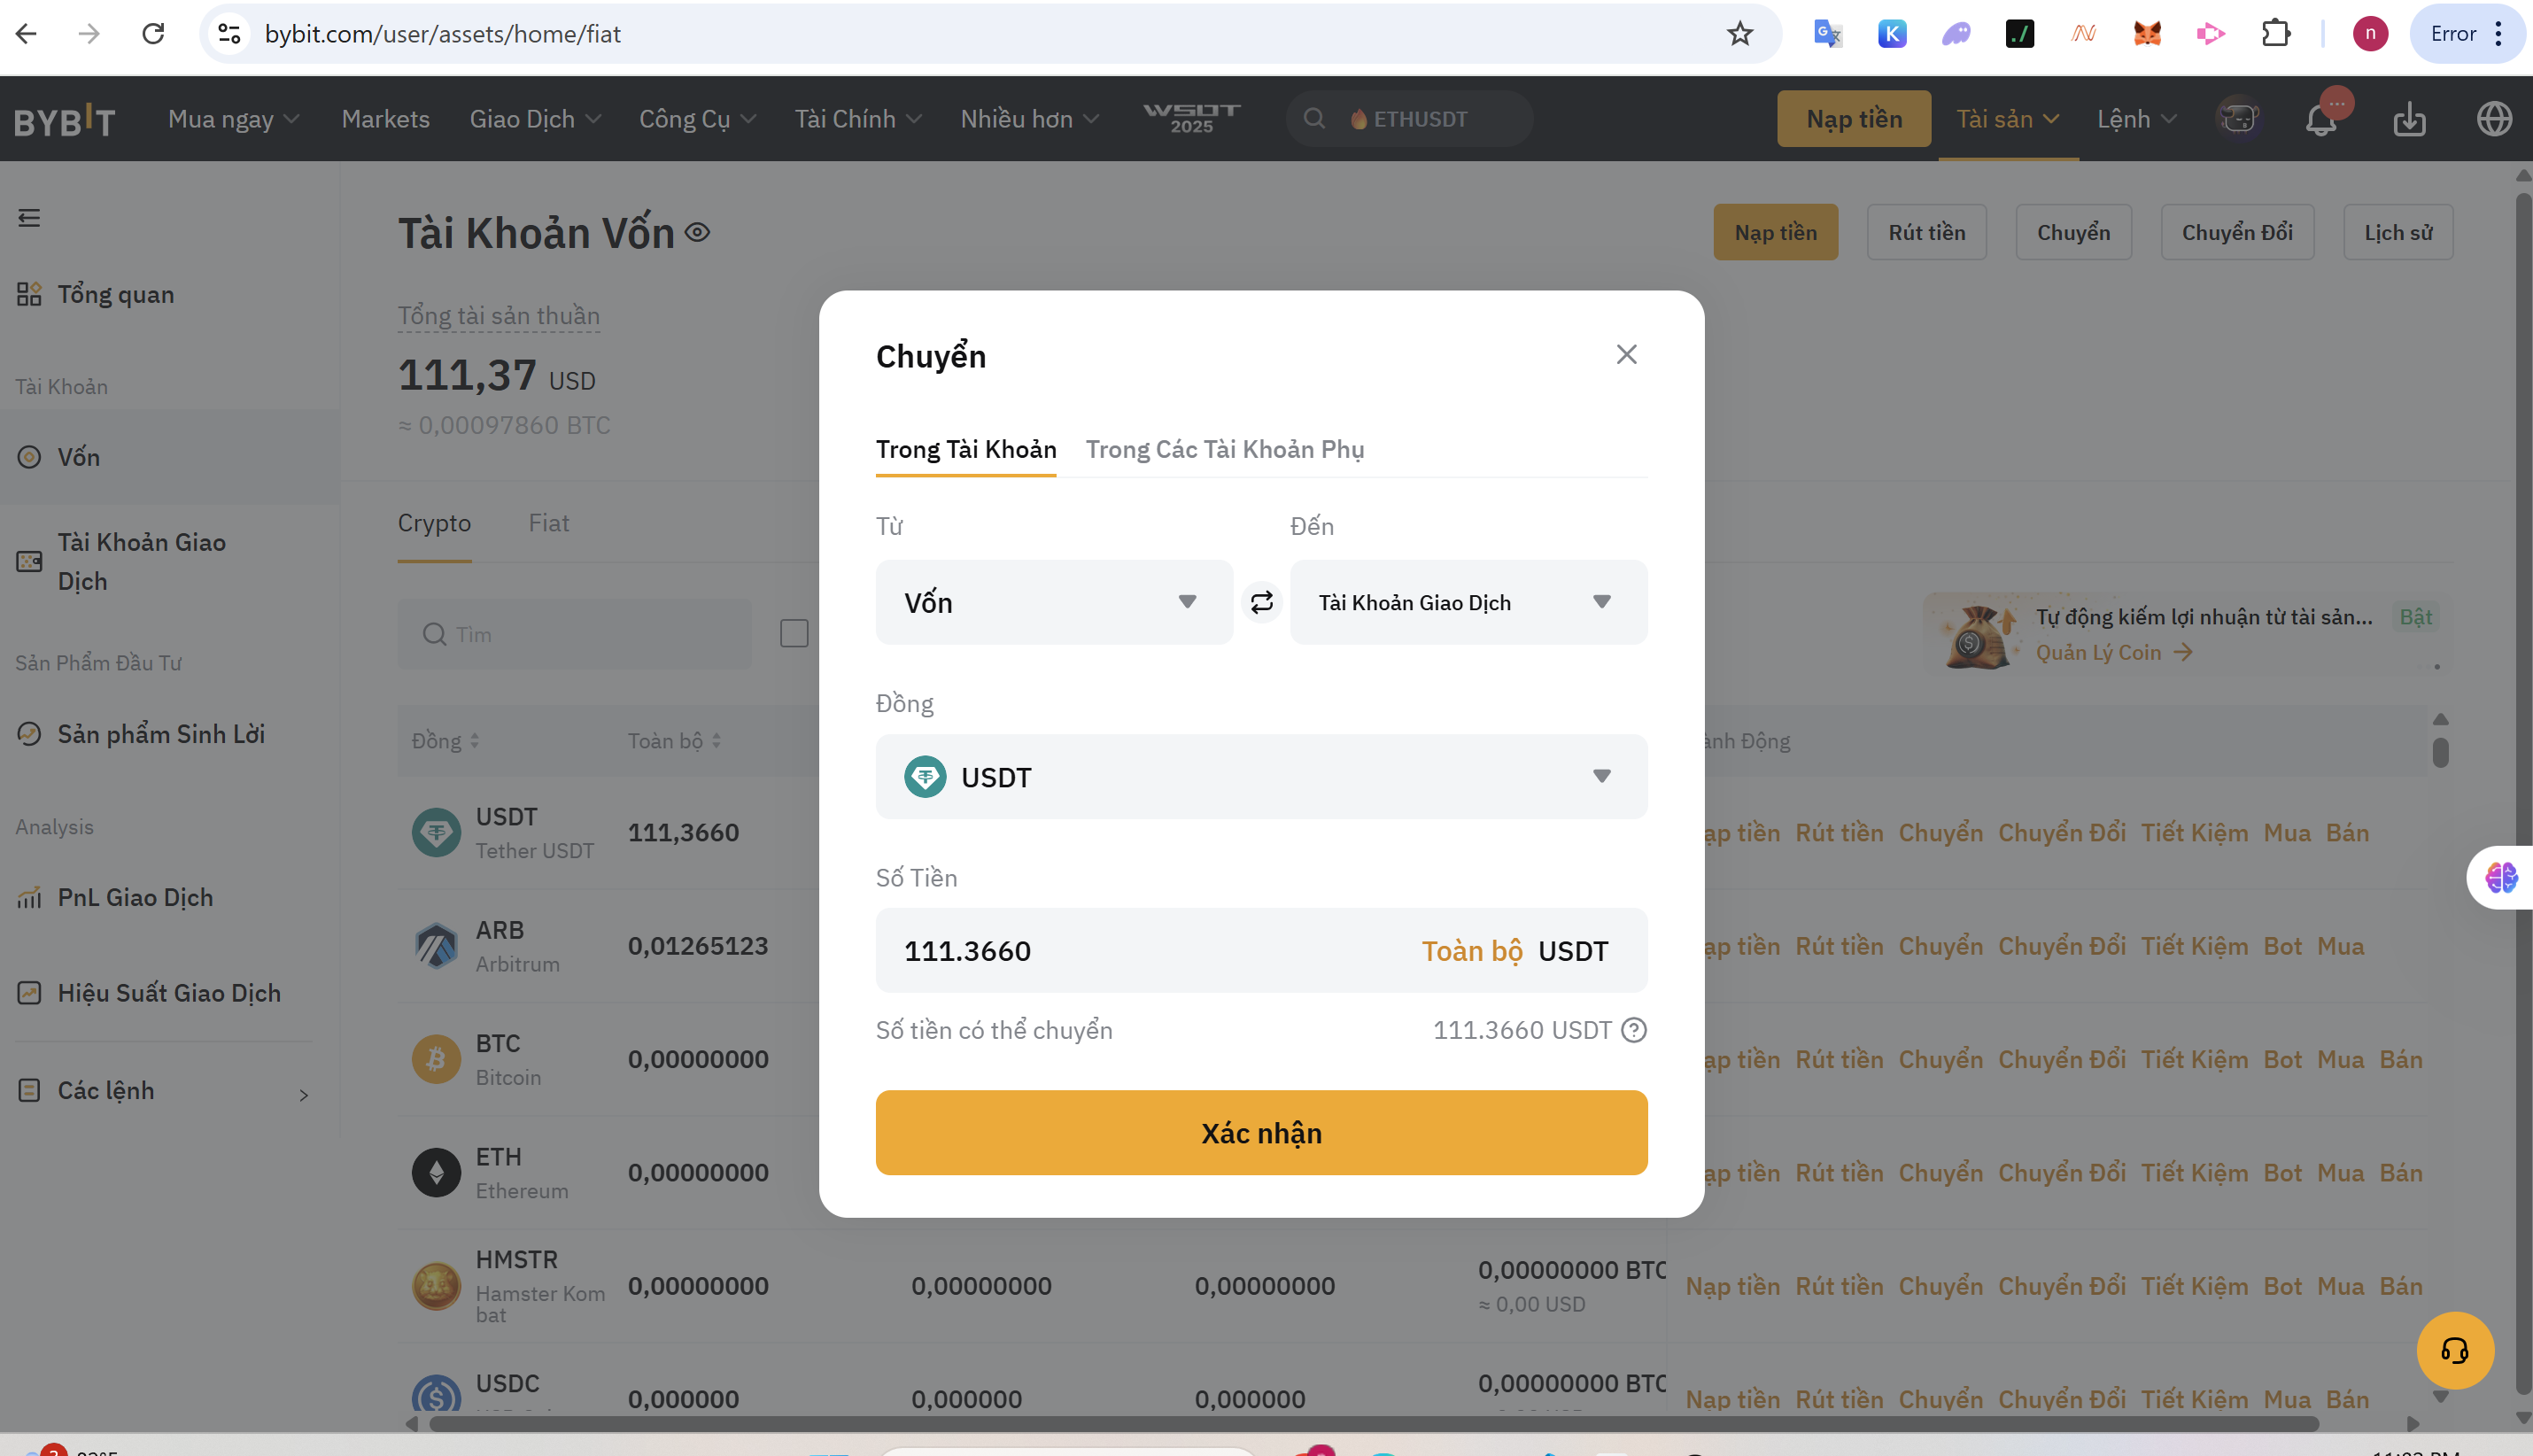Open the notifications bell
Viewport: 2533px width, 1456px height.
point(2320,120)
